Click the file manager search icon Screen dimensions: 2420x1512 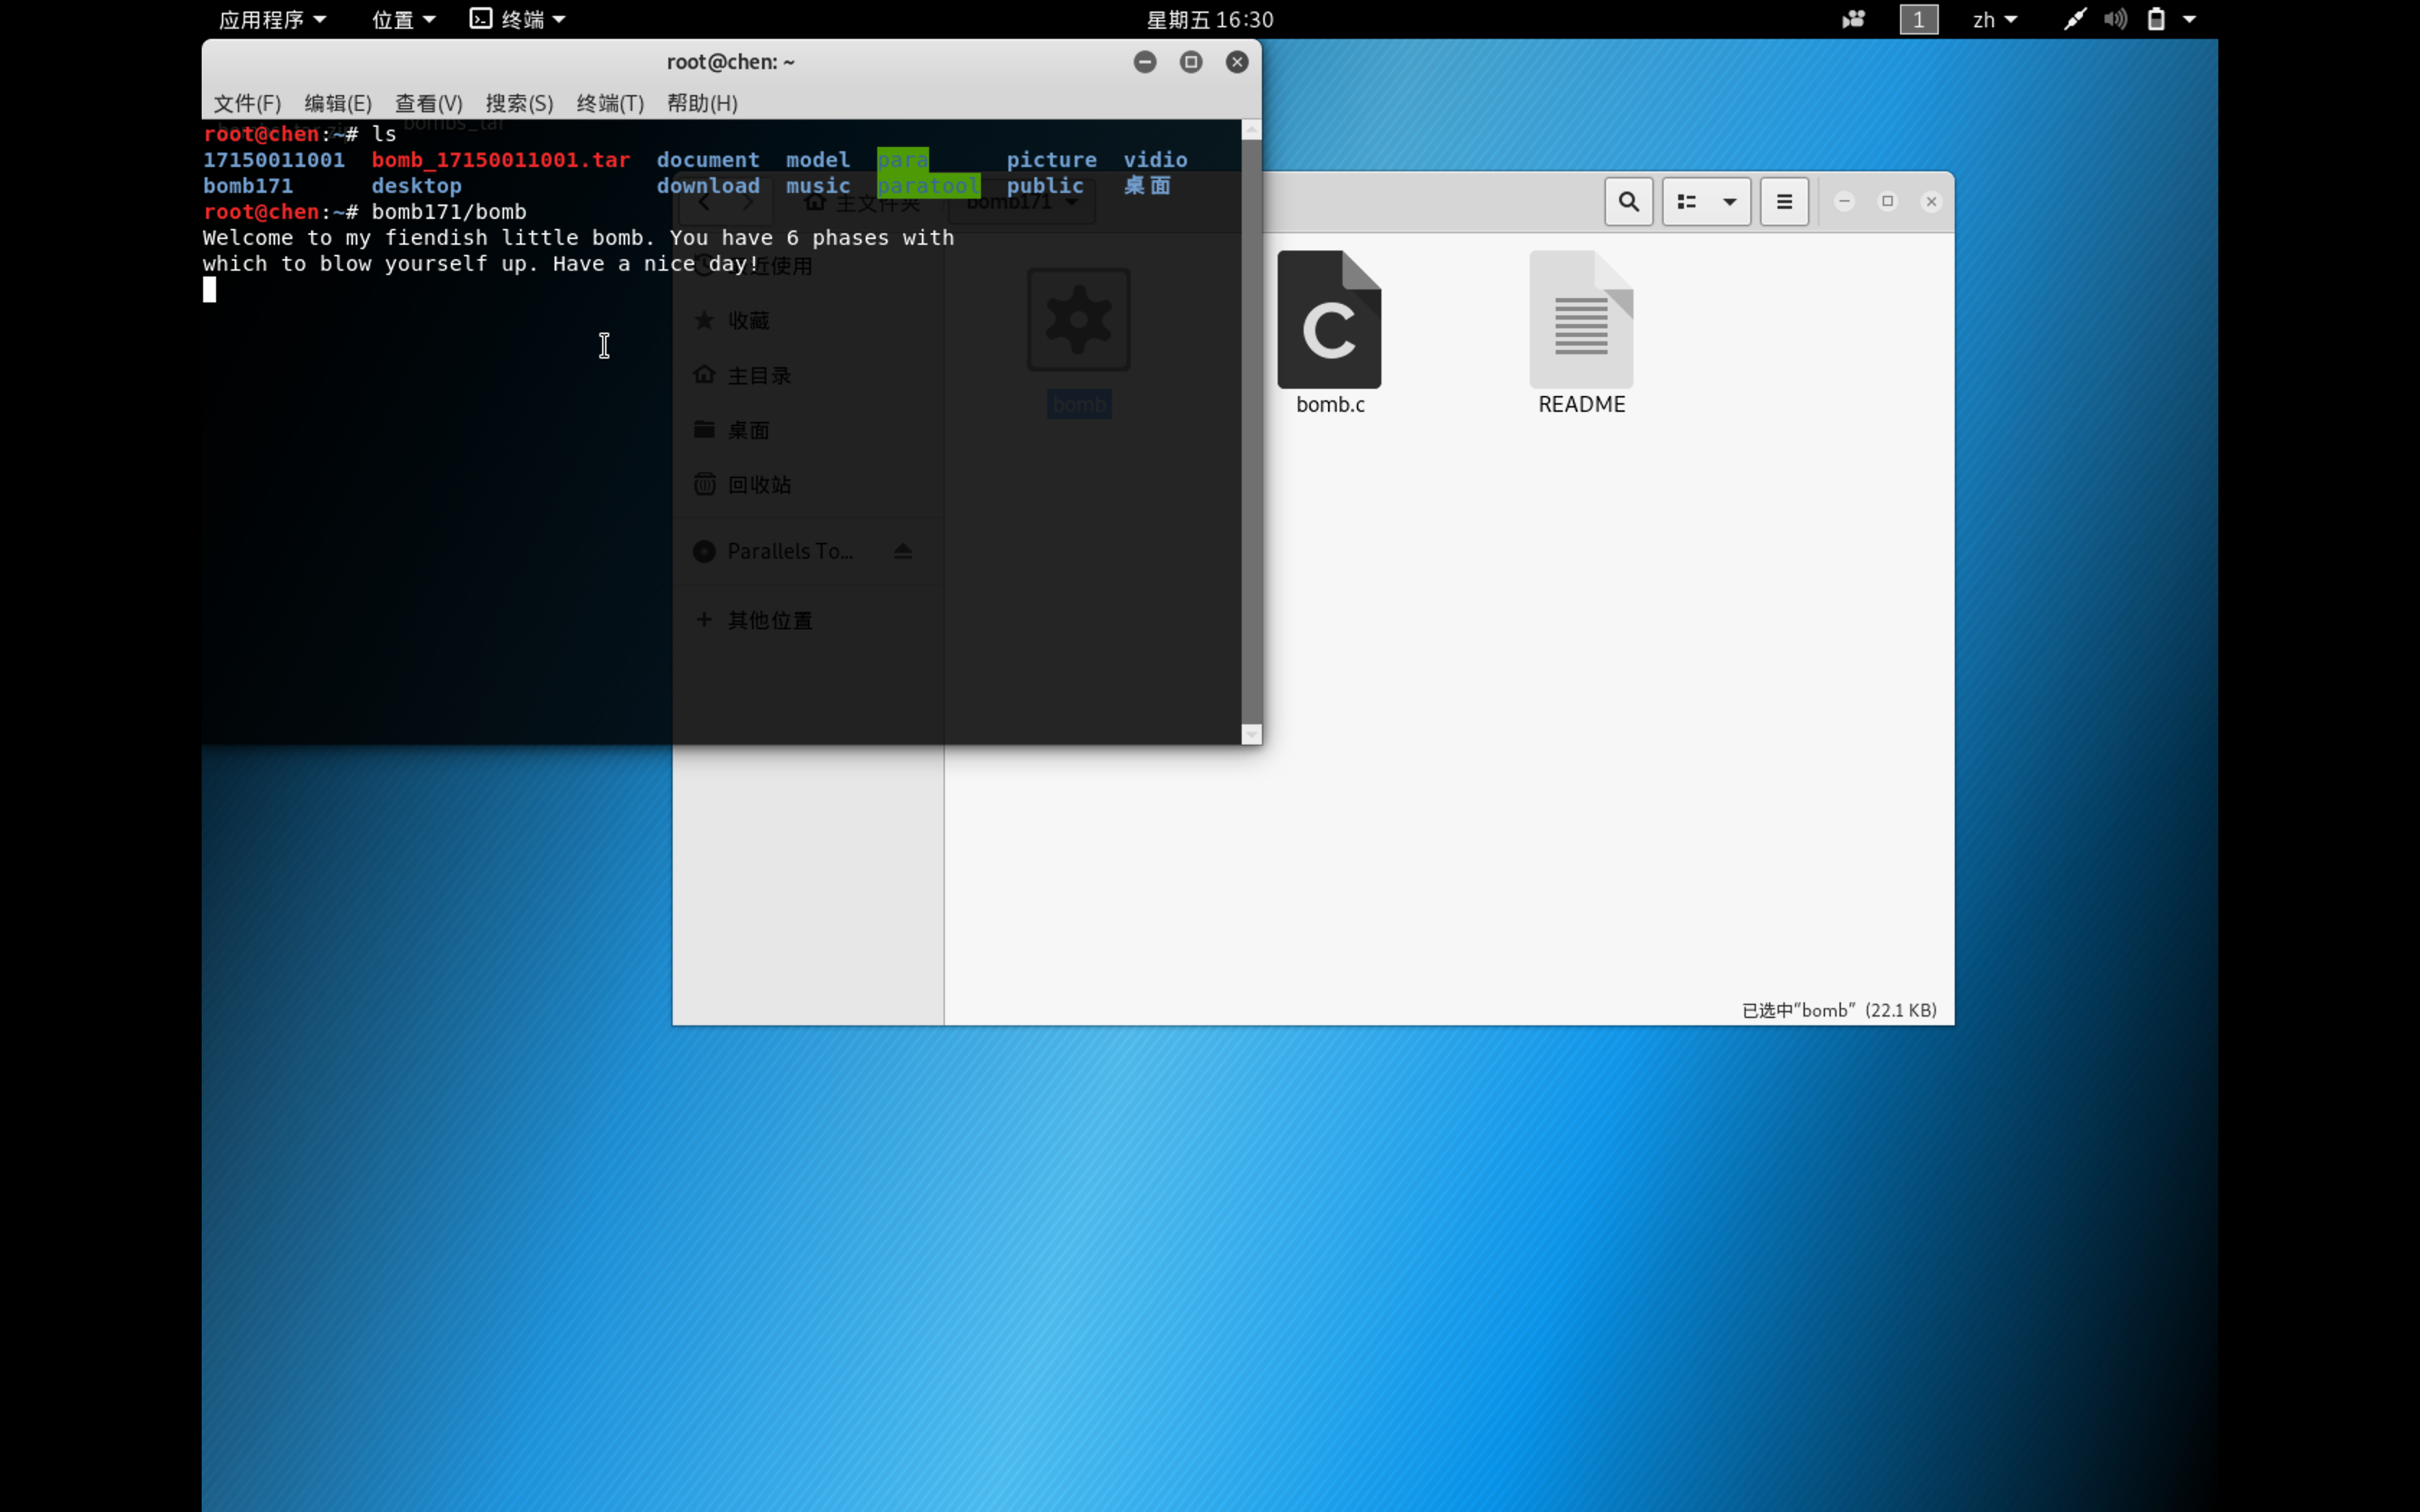click(x=1628, y=202)
